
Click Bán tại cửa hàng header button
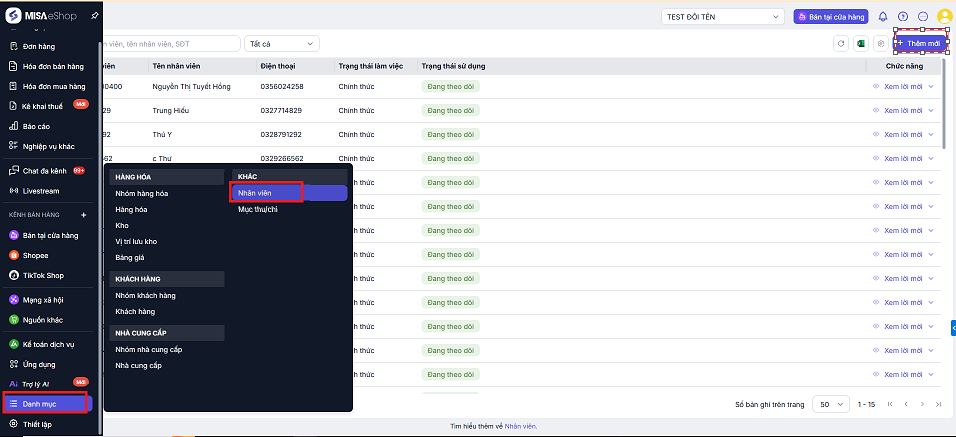pos(830,17)
